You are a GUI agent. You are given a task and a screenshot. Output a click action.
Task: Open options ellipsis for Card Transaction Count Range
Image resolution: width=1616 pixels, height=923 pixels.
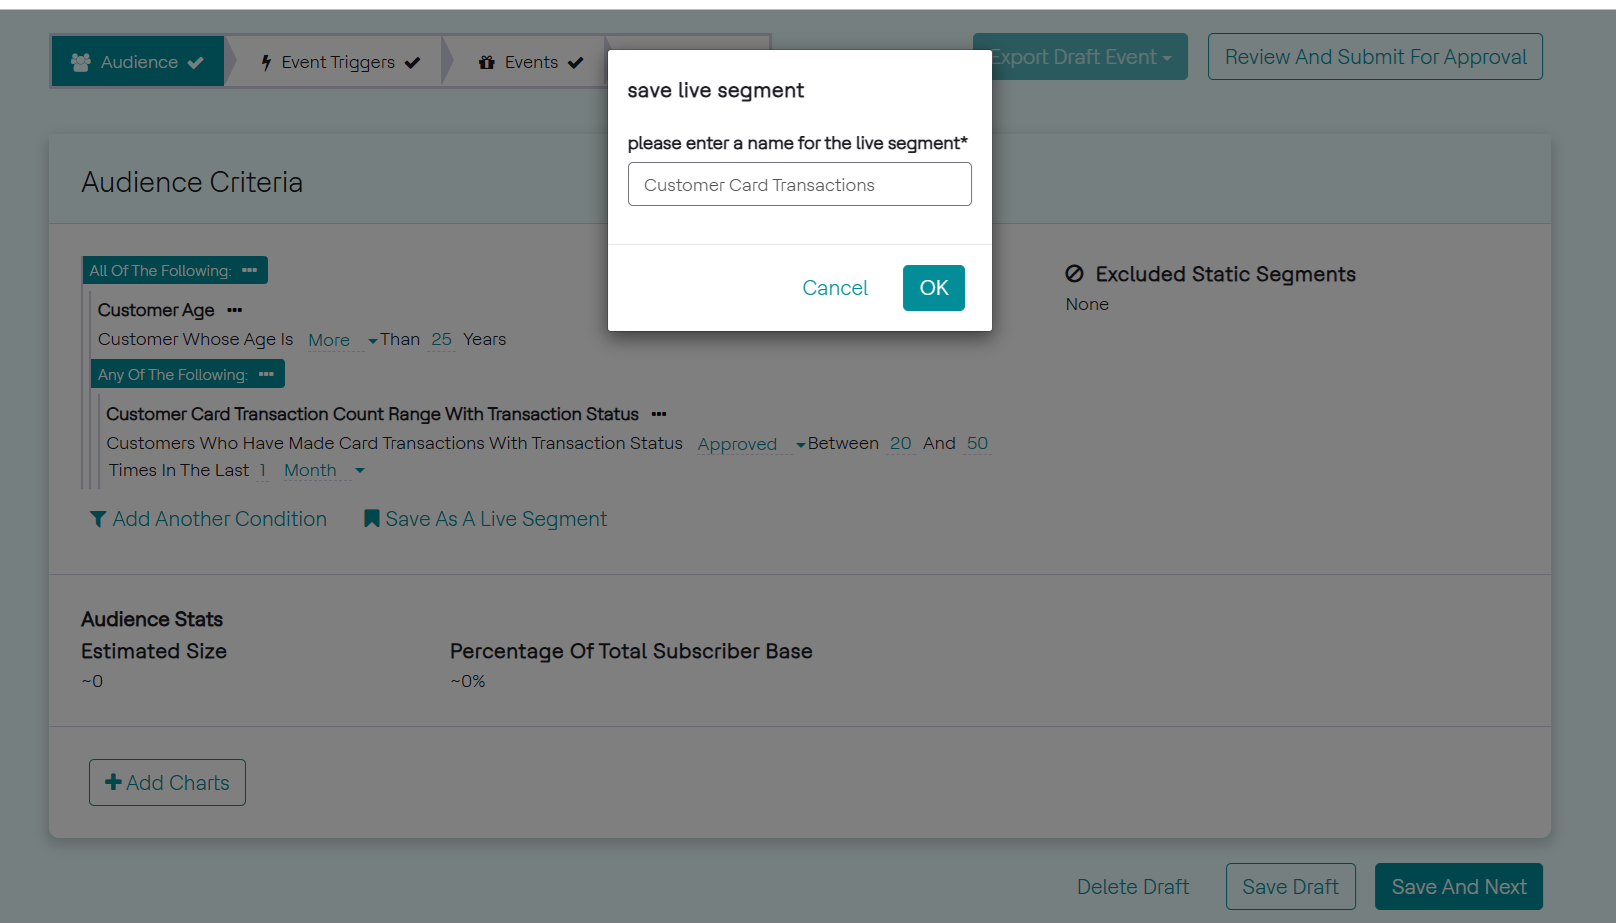pos(659,414)
